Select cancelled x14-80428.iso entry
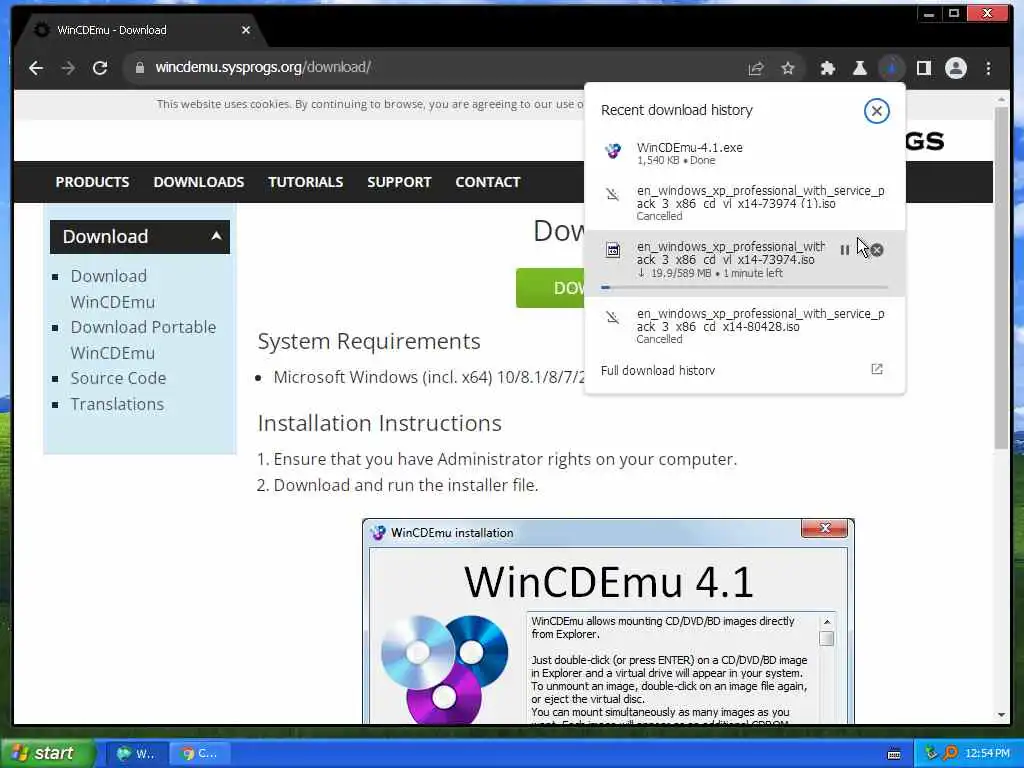Screen dimensions: 1024x768 [x=744, y=325]
